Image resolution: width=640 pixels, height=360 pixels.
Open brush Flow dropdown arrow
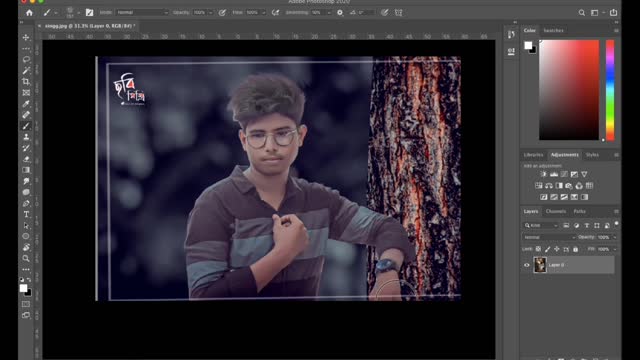coord(263,13)
